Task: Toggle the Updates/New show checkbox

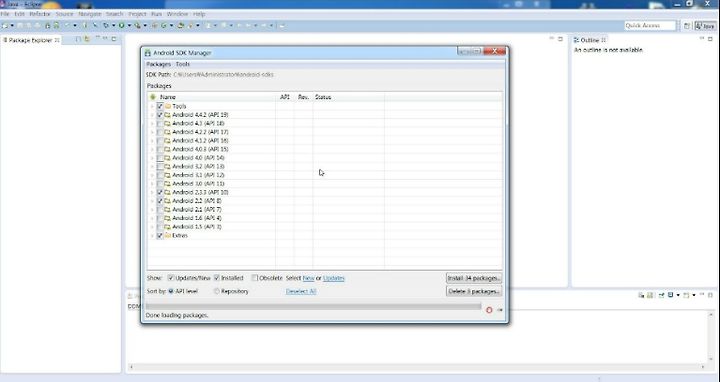Action: point(171,278)
